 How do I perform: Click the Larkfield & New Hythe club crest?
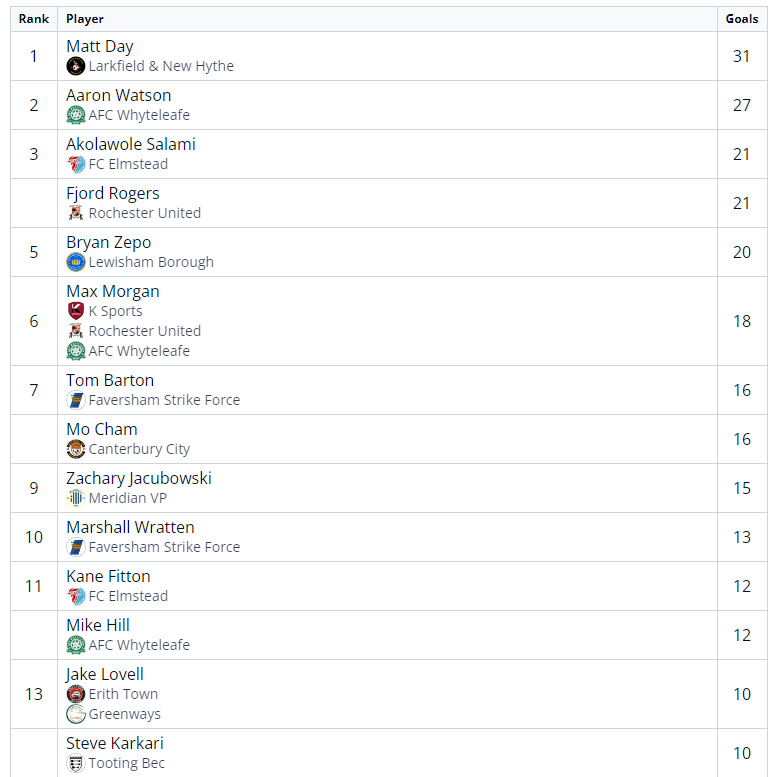click(x=75, y=66)
